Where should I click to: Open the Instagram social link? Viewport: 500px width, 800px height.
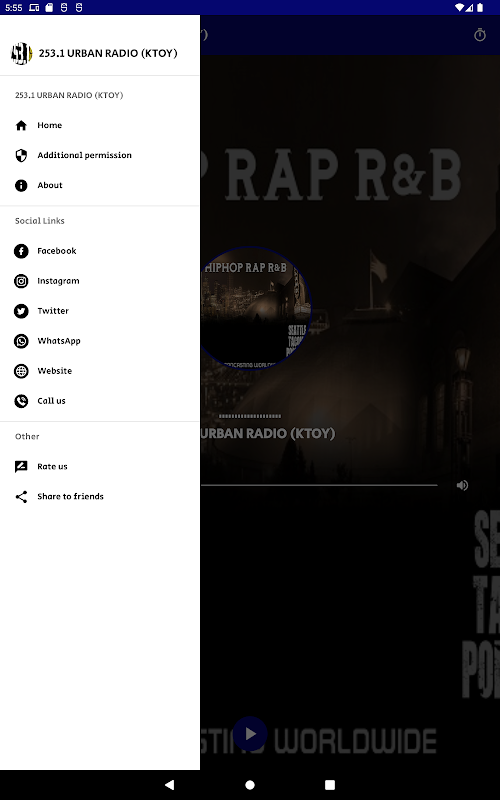(x=100, y=281)
